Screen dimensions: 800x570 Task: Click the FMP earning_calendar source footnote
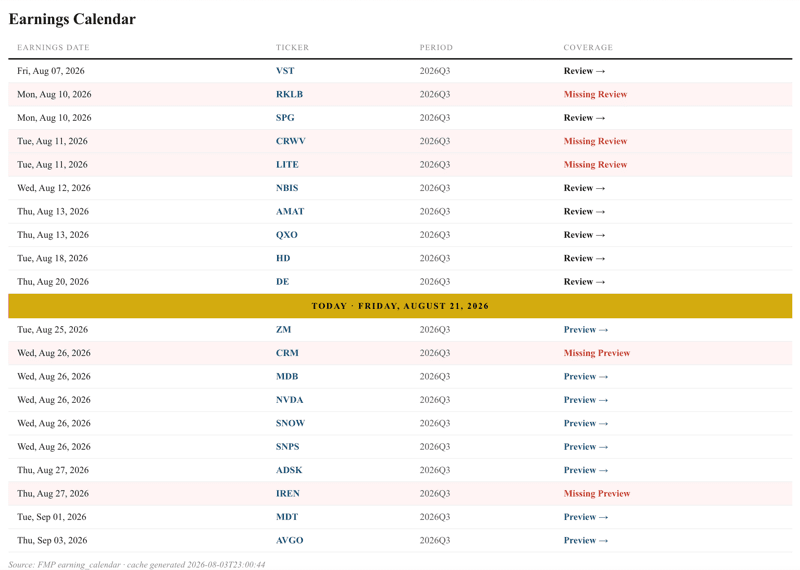pos(137,564)
